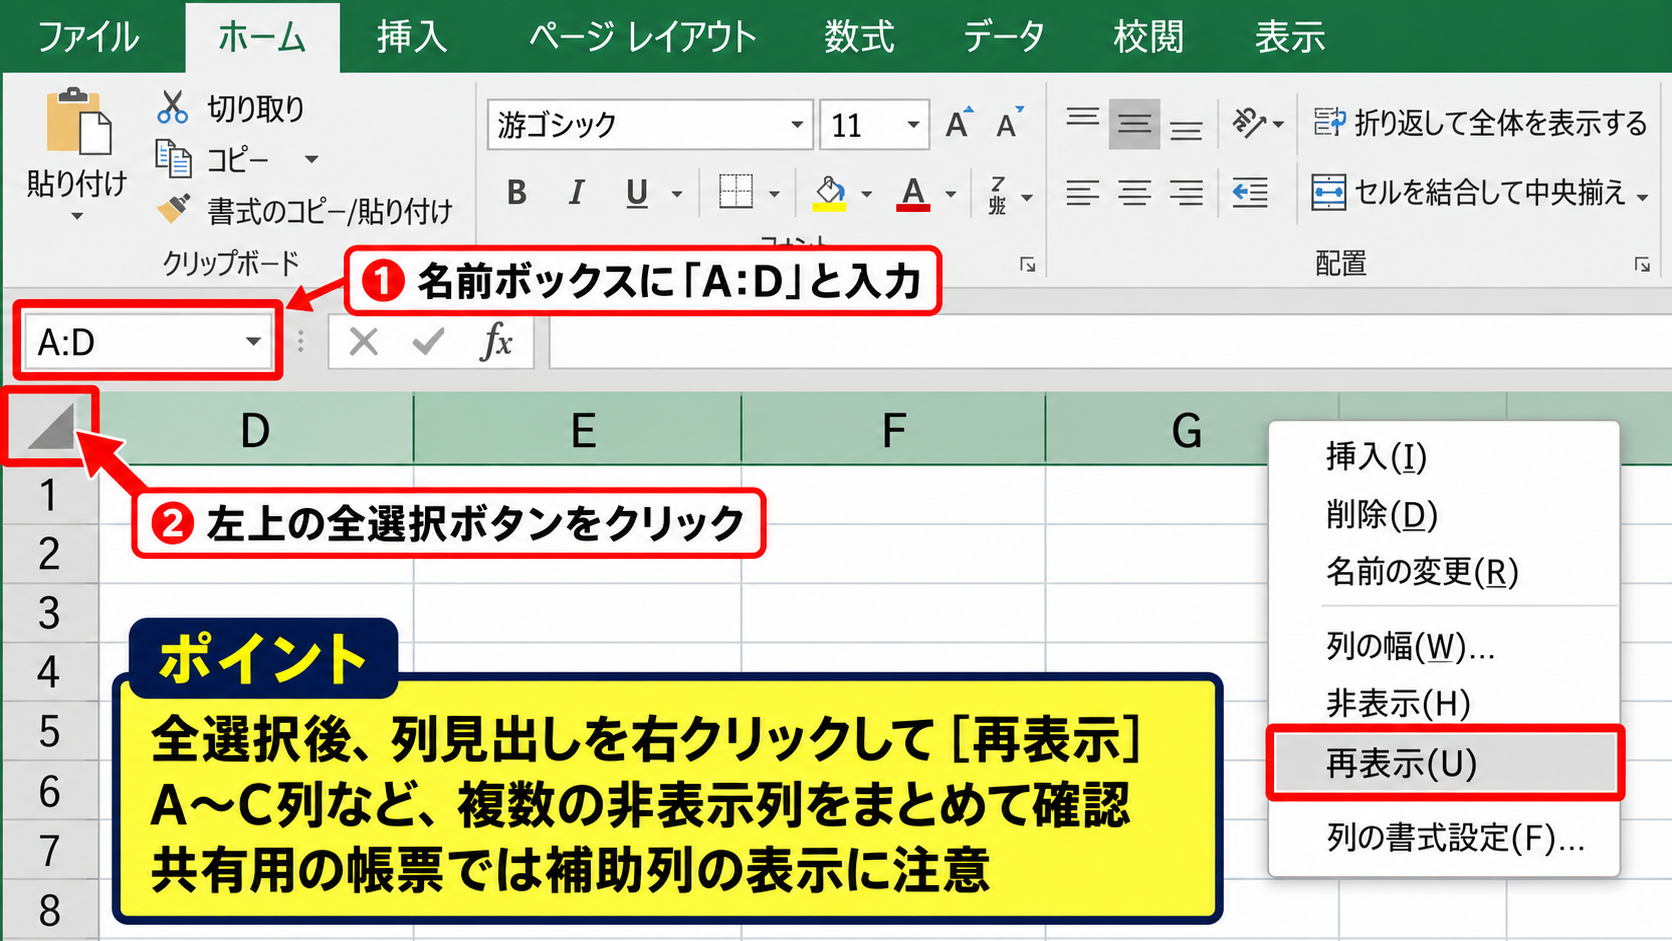The image size is (1672, 941).
Task: Open the font name dropdown 游ゴシック
Action: pyautogui.click(x=797, y=125)
